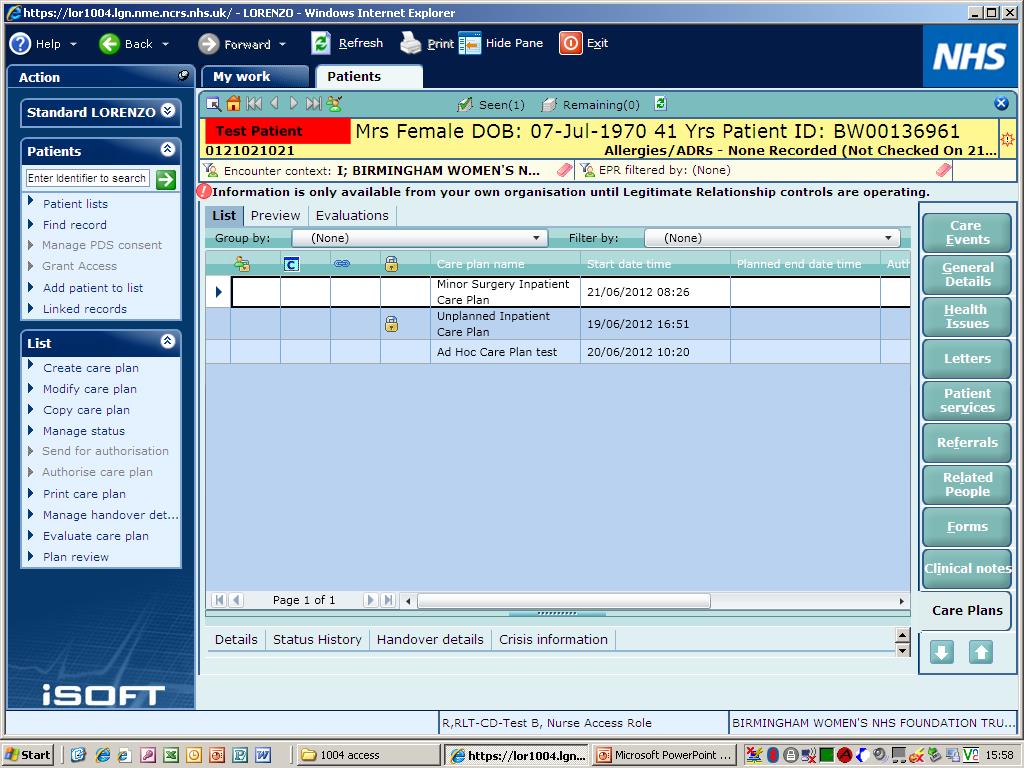Open the Clinical notes side button
This screenshot has width=1024, height=768.
point(967,568)
